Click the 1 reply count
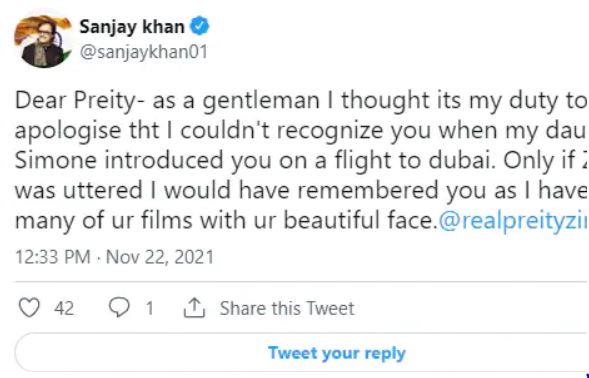This screenshot has height=378, width=589. click(150, 308)
